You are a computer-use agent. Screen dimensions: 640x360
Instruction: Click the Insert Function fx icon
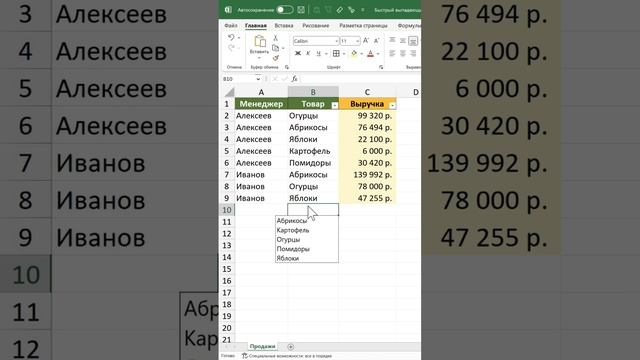pyautogui.click(x=294, y=79)
